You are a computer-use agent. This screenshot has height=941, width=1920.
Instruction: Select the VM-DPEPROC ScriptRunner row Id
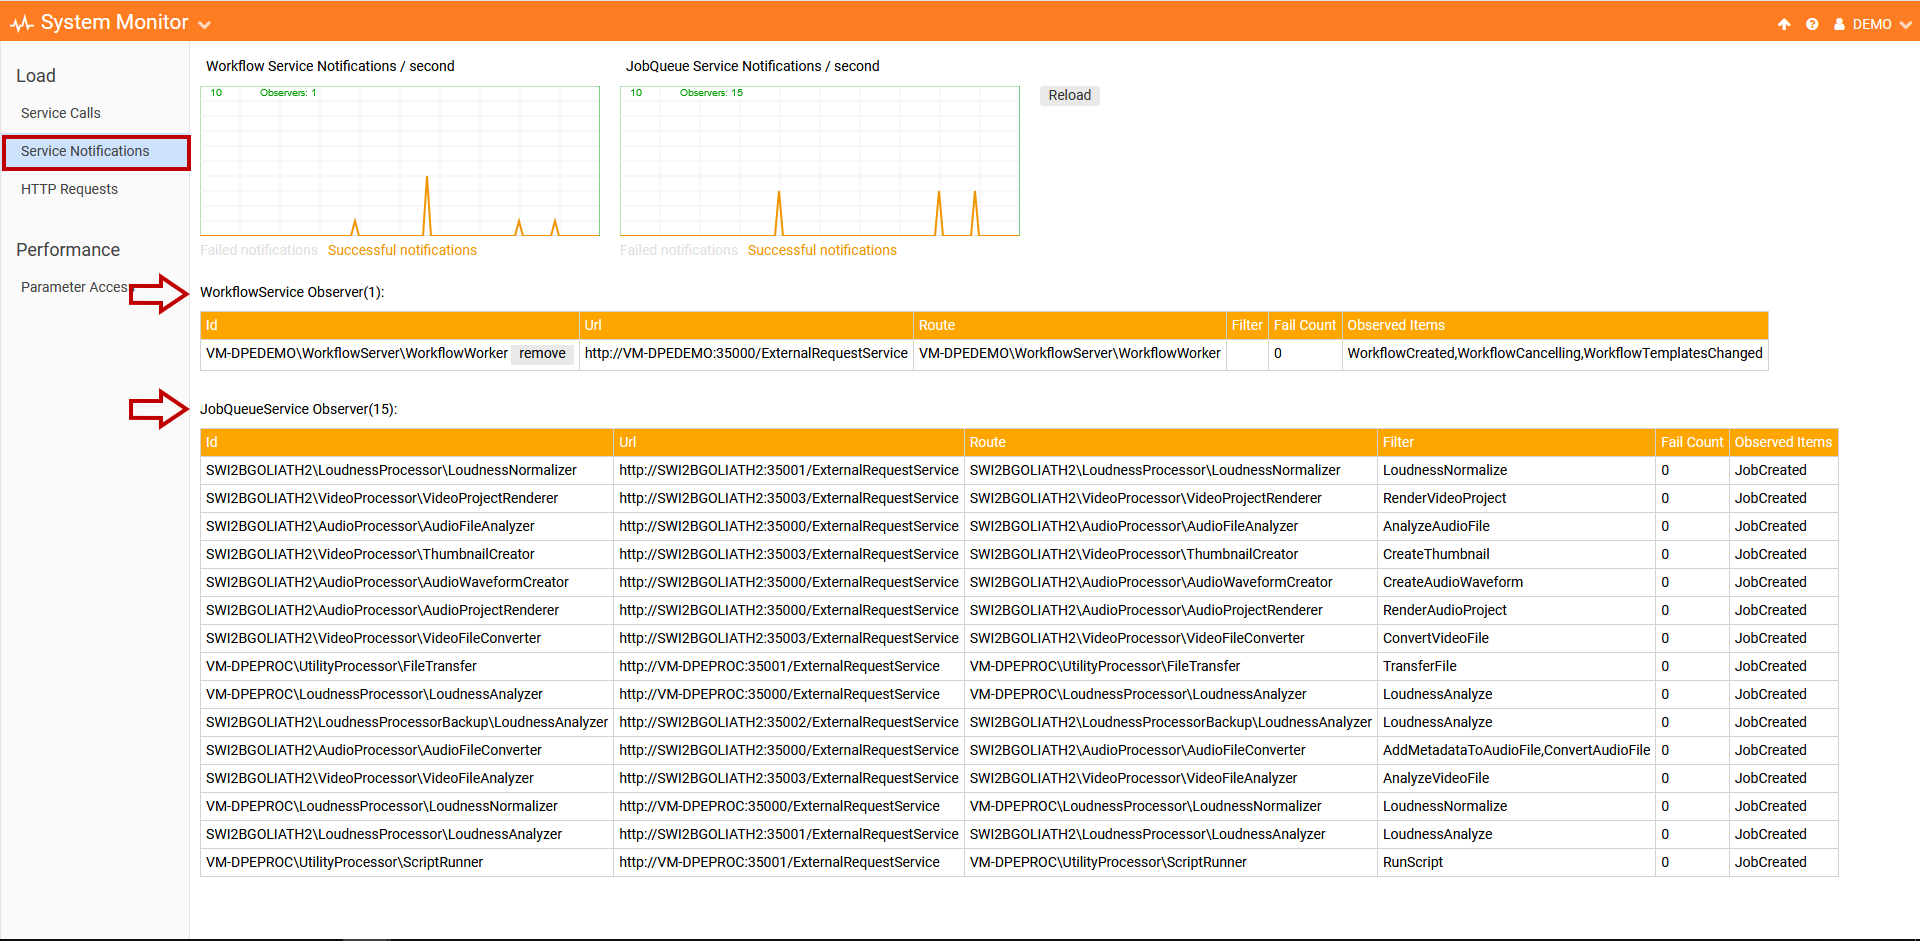click(x=344, y=862)
